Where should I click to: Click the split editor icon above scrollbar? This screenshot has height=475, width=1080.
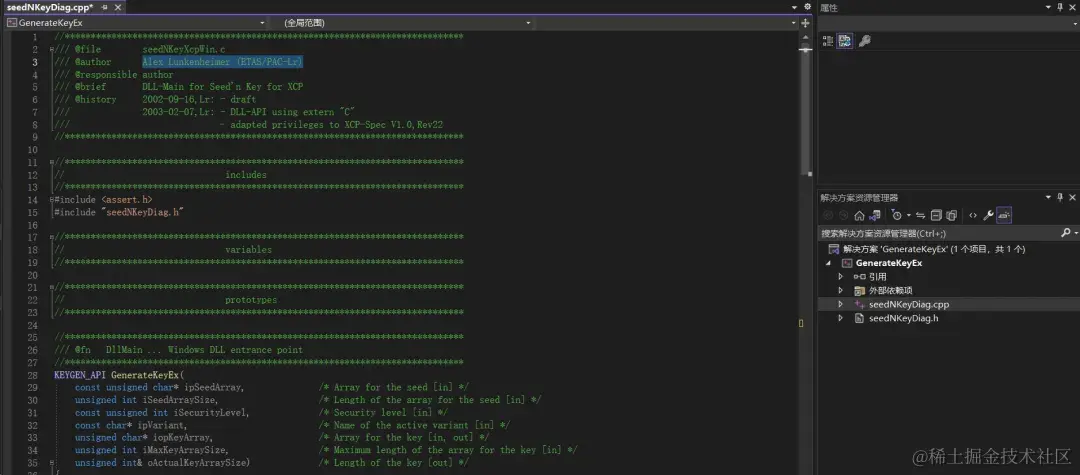pyautogui.click(x=805, y=23)
